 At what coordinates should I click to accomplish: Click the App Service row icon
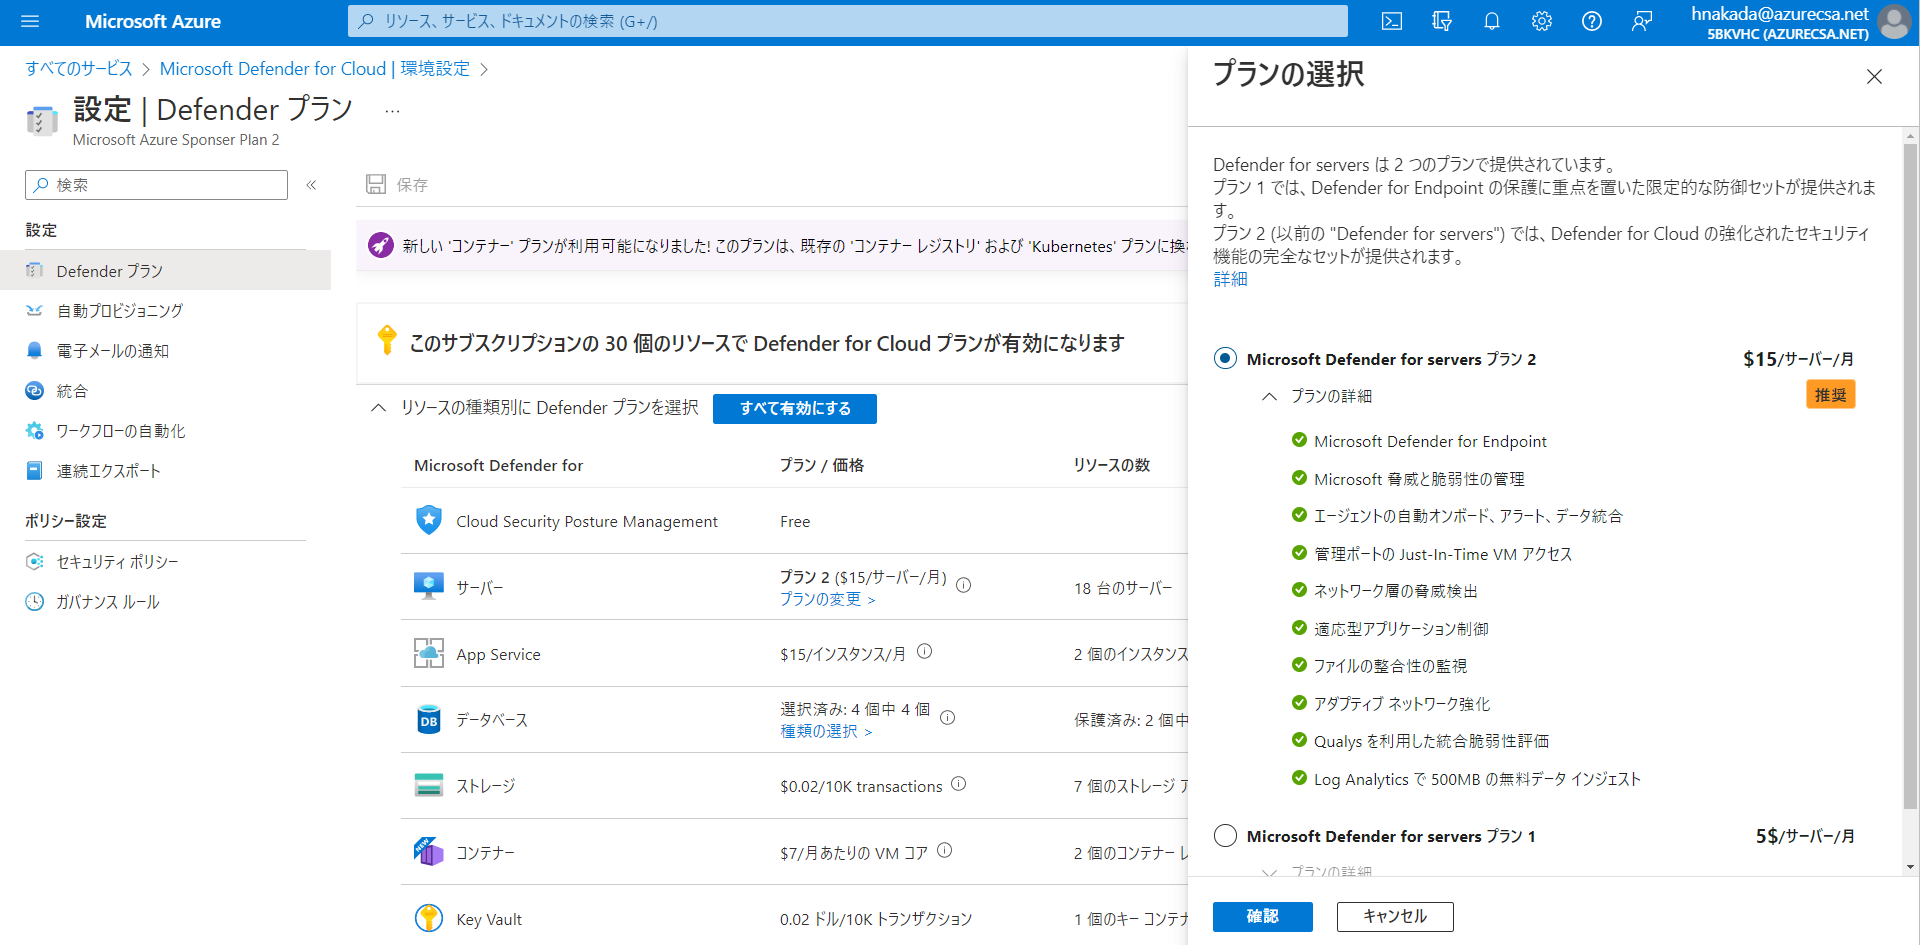429,654
